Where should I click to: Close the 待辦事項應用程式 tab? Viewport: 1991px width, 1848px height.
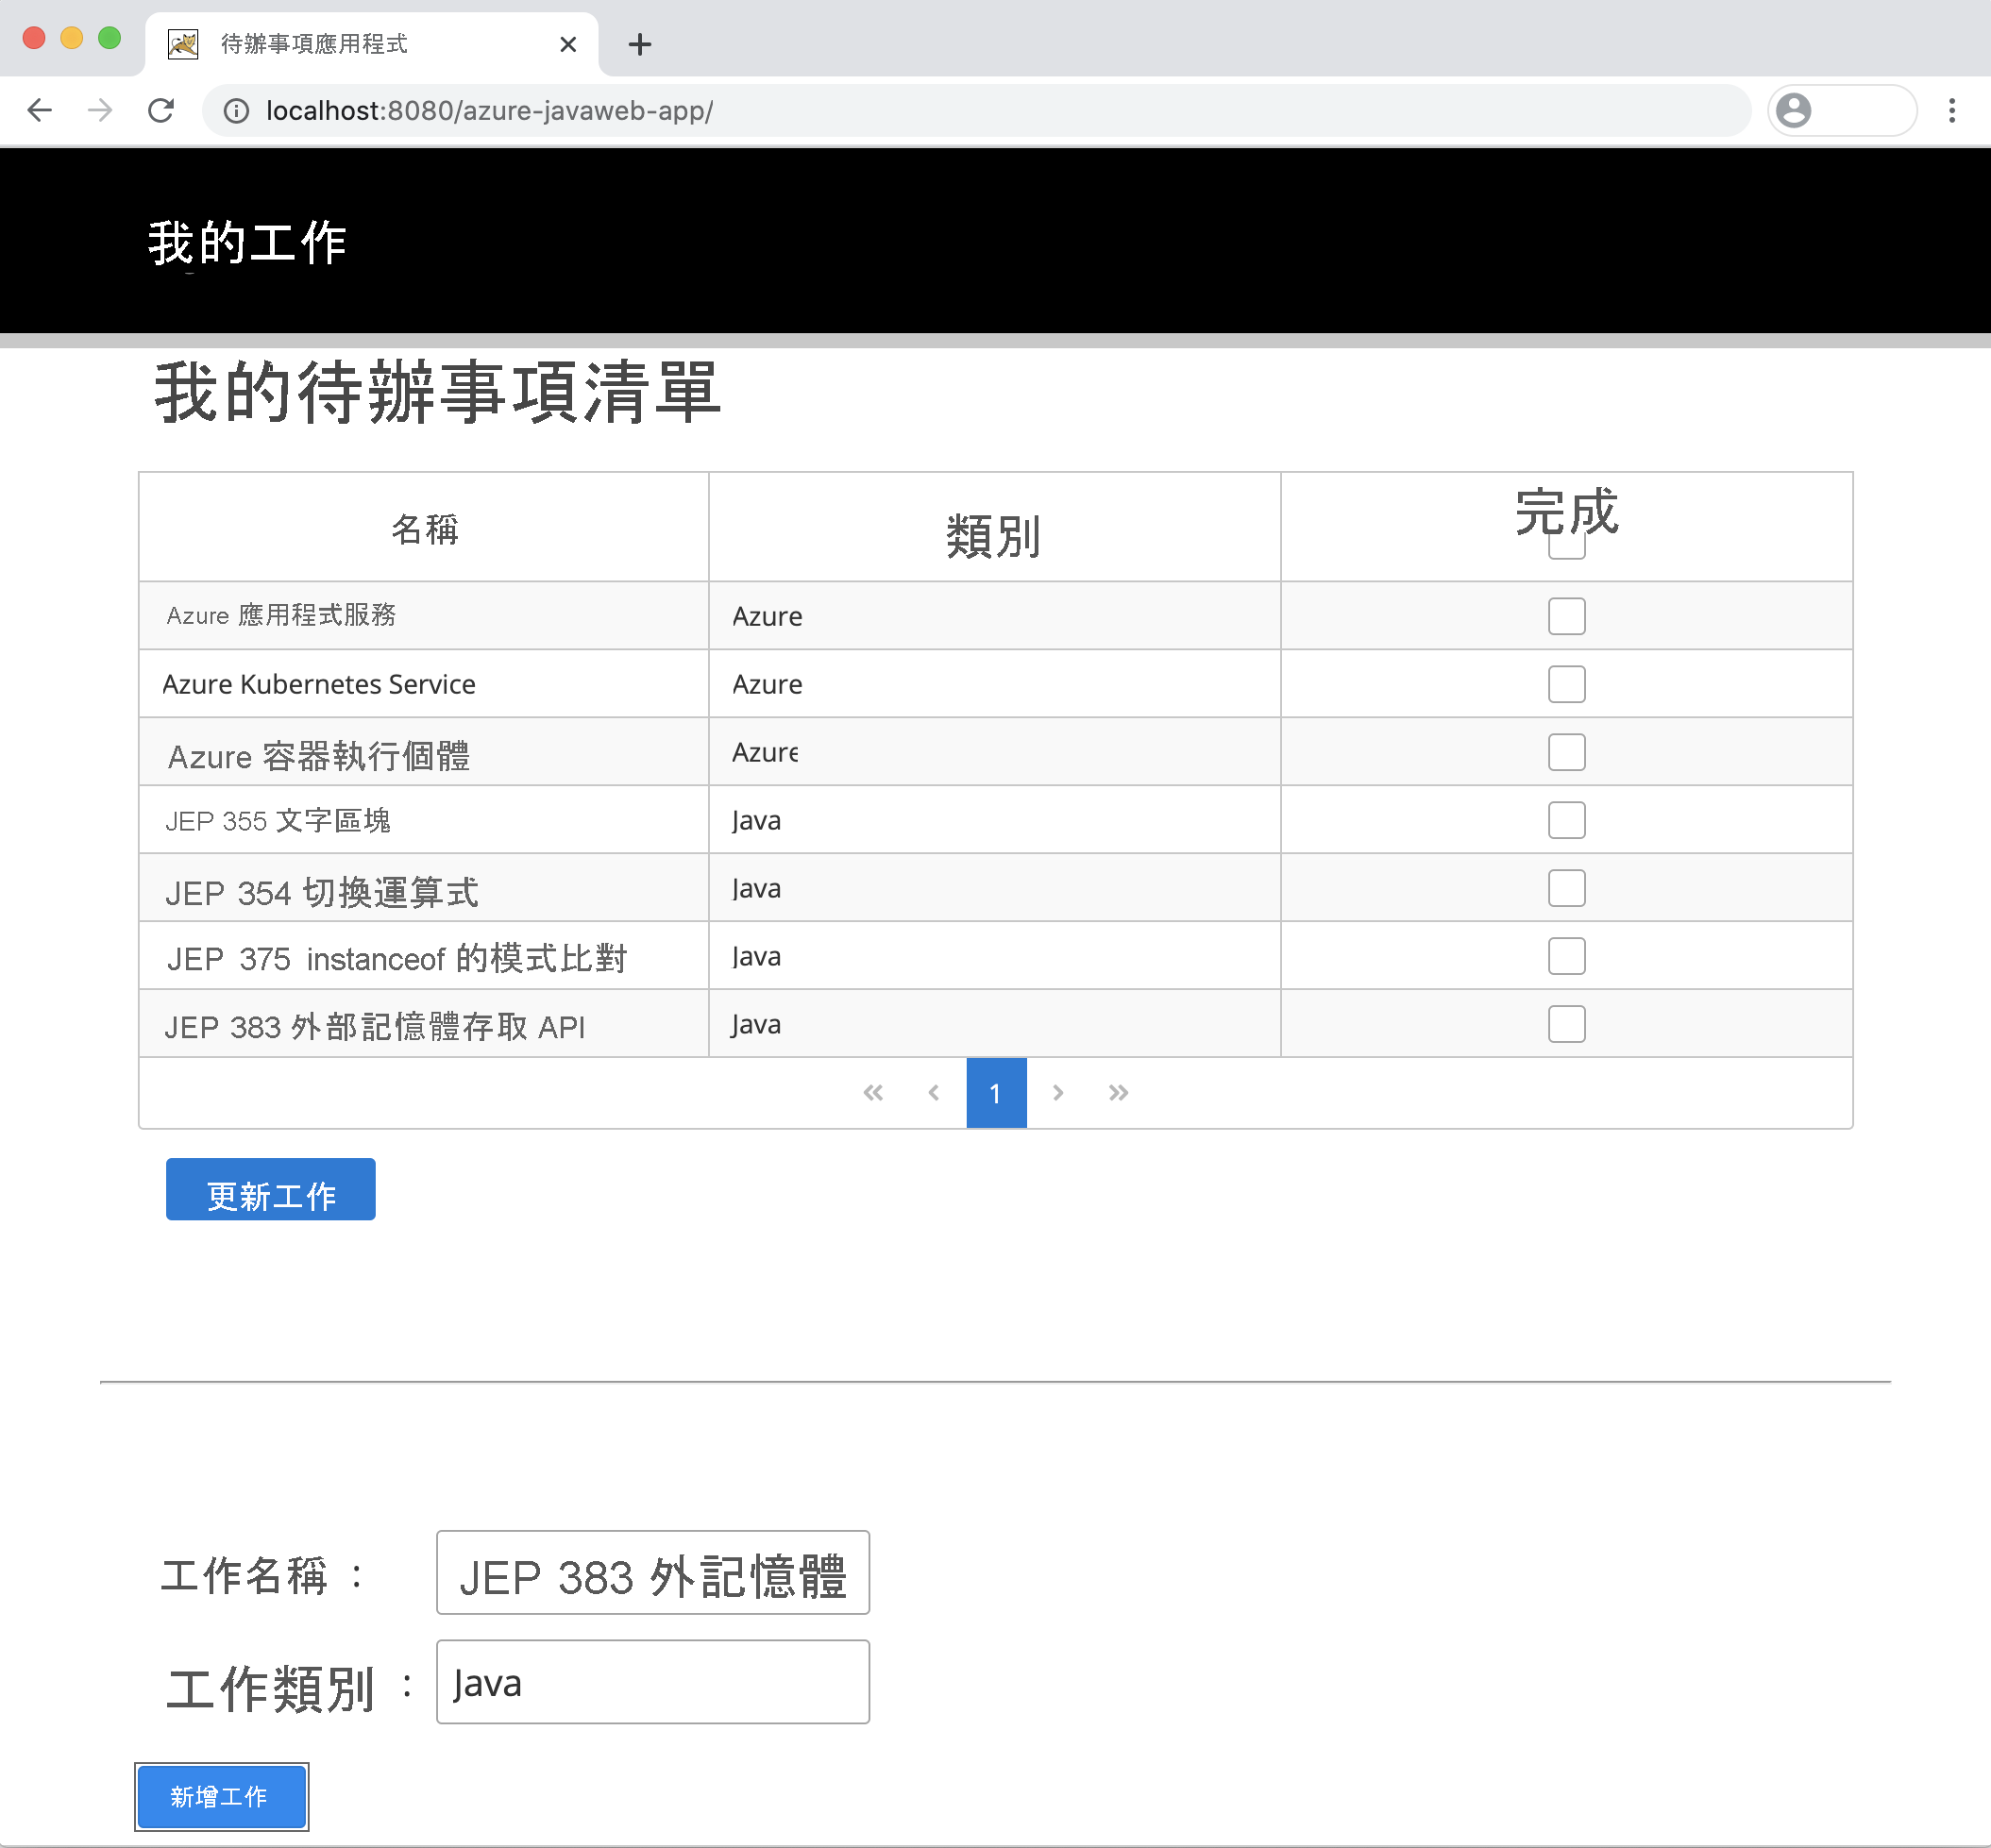pos(568,44)
